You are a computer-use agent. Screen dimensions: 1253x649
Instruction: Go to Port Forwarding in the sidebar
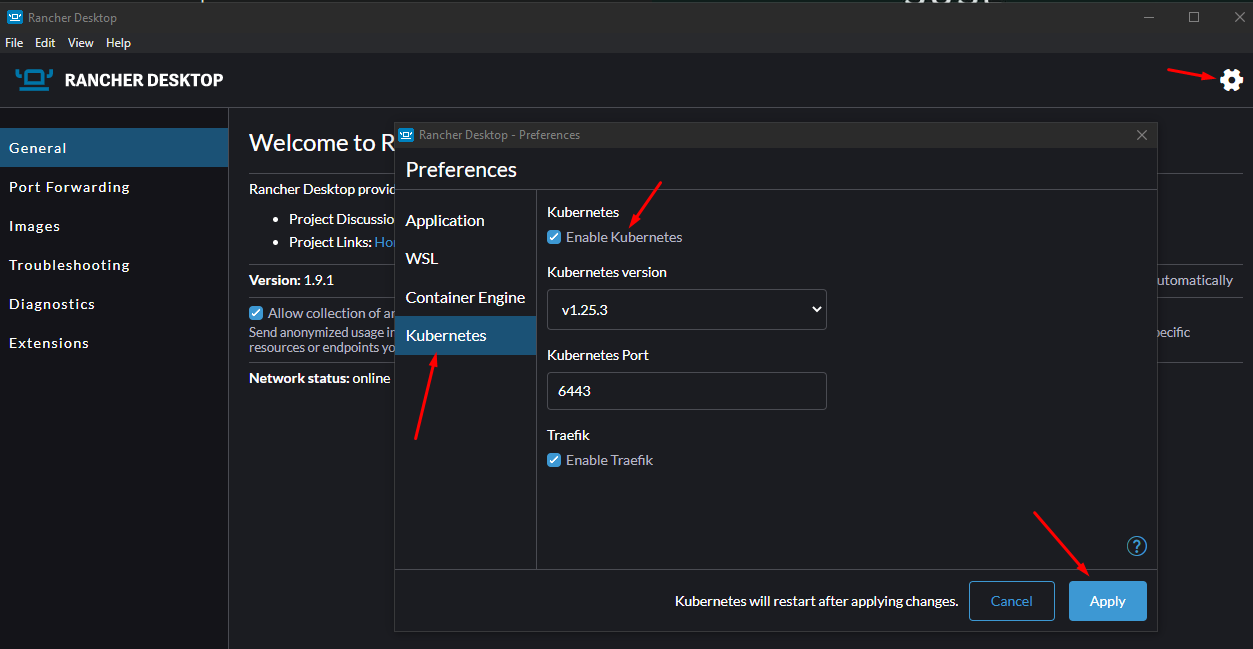[x=69, y=187]
